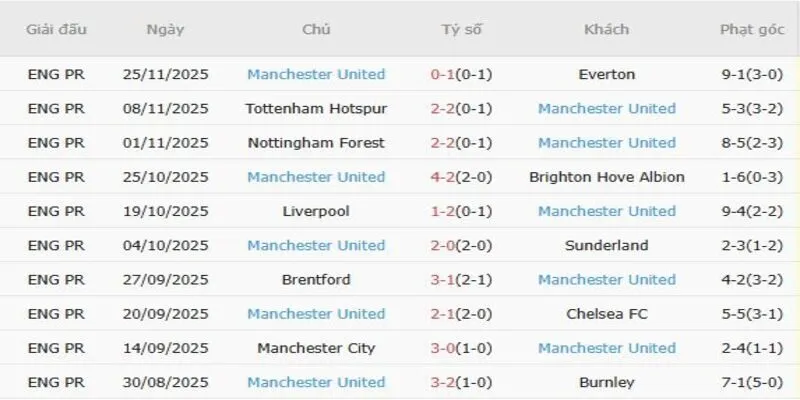The width and height of the screenshot is (800, 400).
Task: Select Chelsea FC in the away column
Action: [x=607, y=314]
